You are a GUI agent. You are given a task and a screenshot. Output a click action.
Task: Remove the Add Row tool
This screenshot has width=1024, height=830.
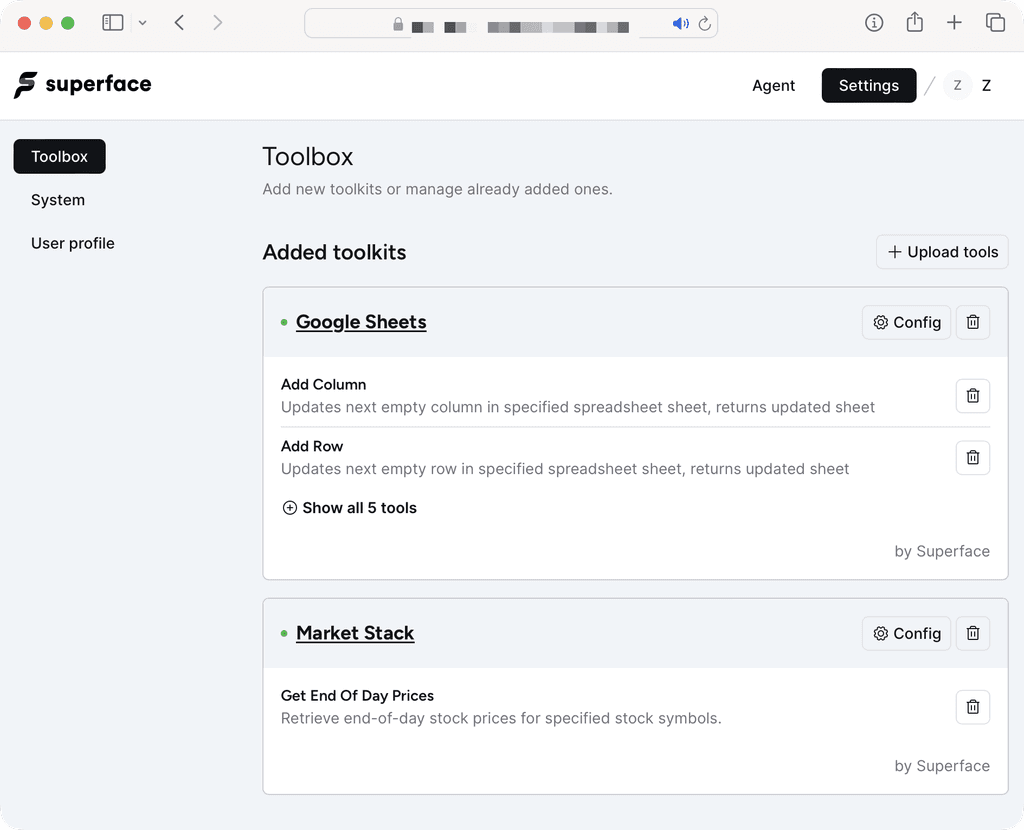coord(972,457)
